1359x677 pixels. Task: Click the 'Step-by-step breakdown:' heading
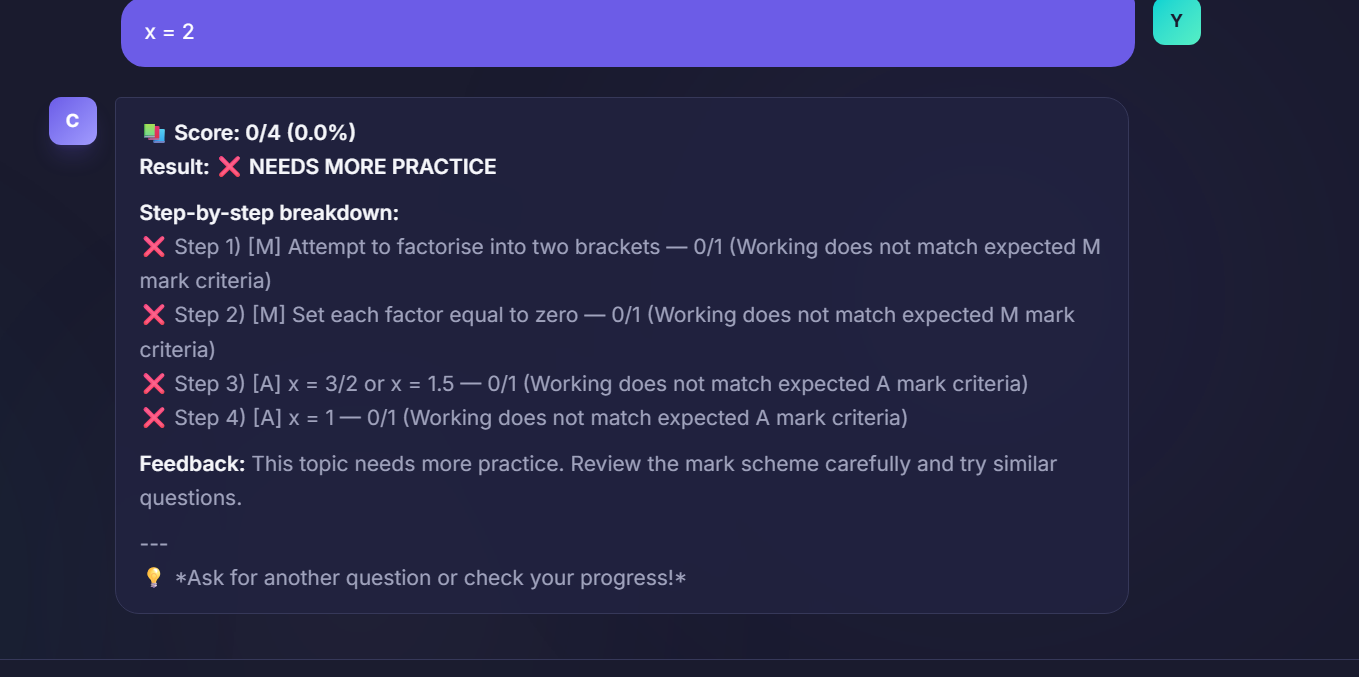pos(269,213)
